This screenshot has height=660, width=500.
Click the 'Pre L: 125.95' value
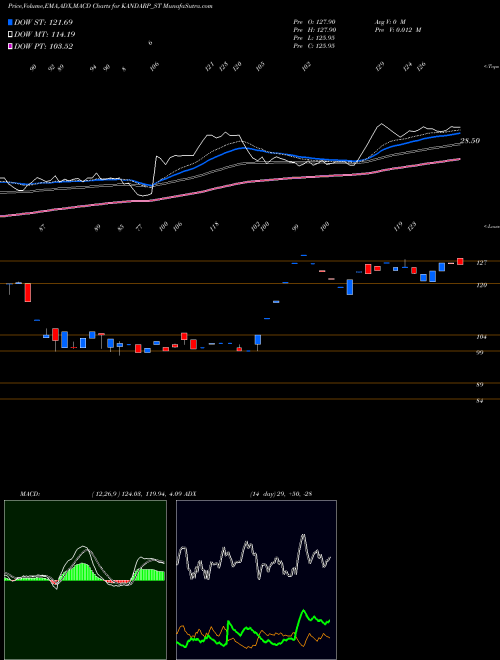314,38
